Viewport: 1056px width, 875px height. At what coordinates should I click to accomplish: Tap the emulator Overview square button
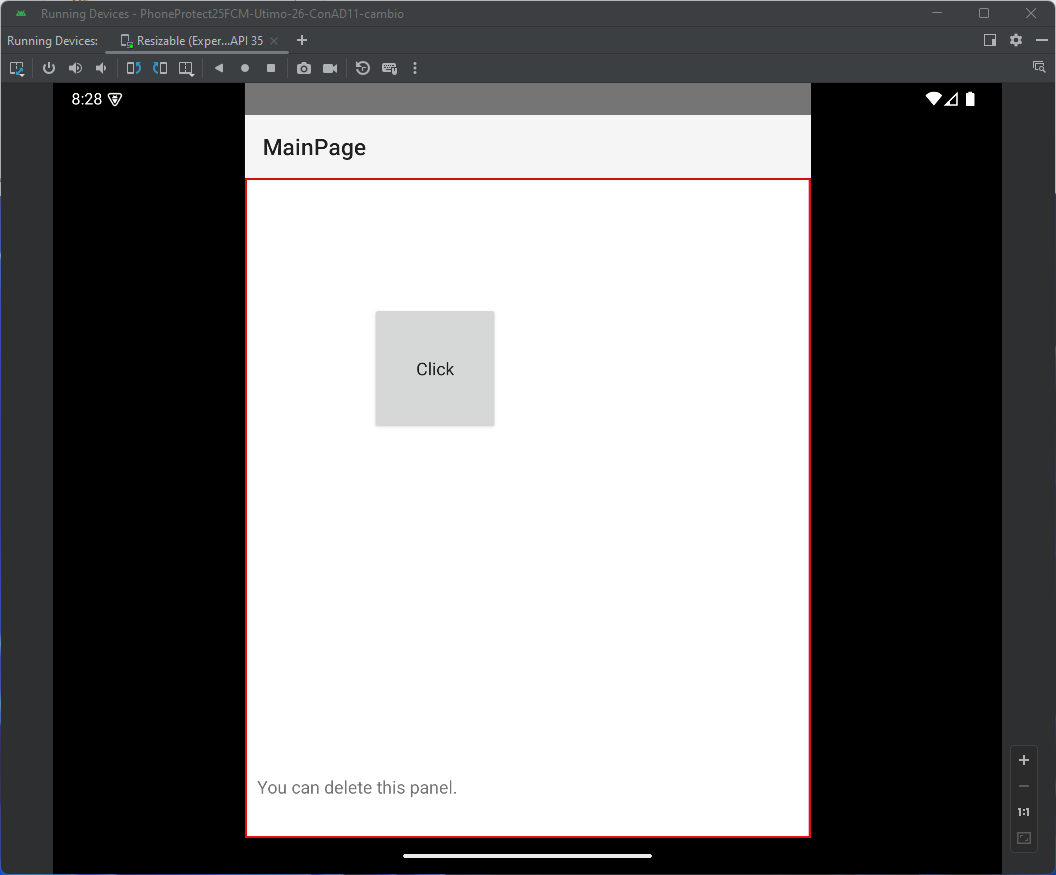271,68
